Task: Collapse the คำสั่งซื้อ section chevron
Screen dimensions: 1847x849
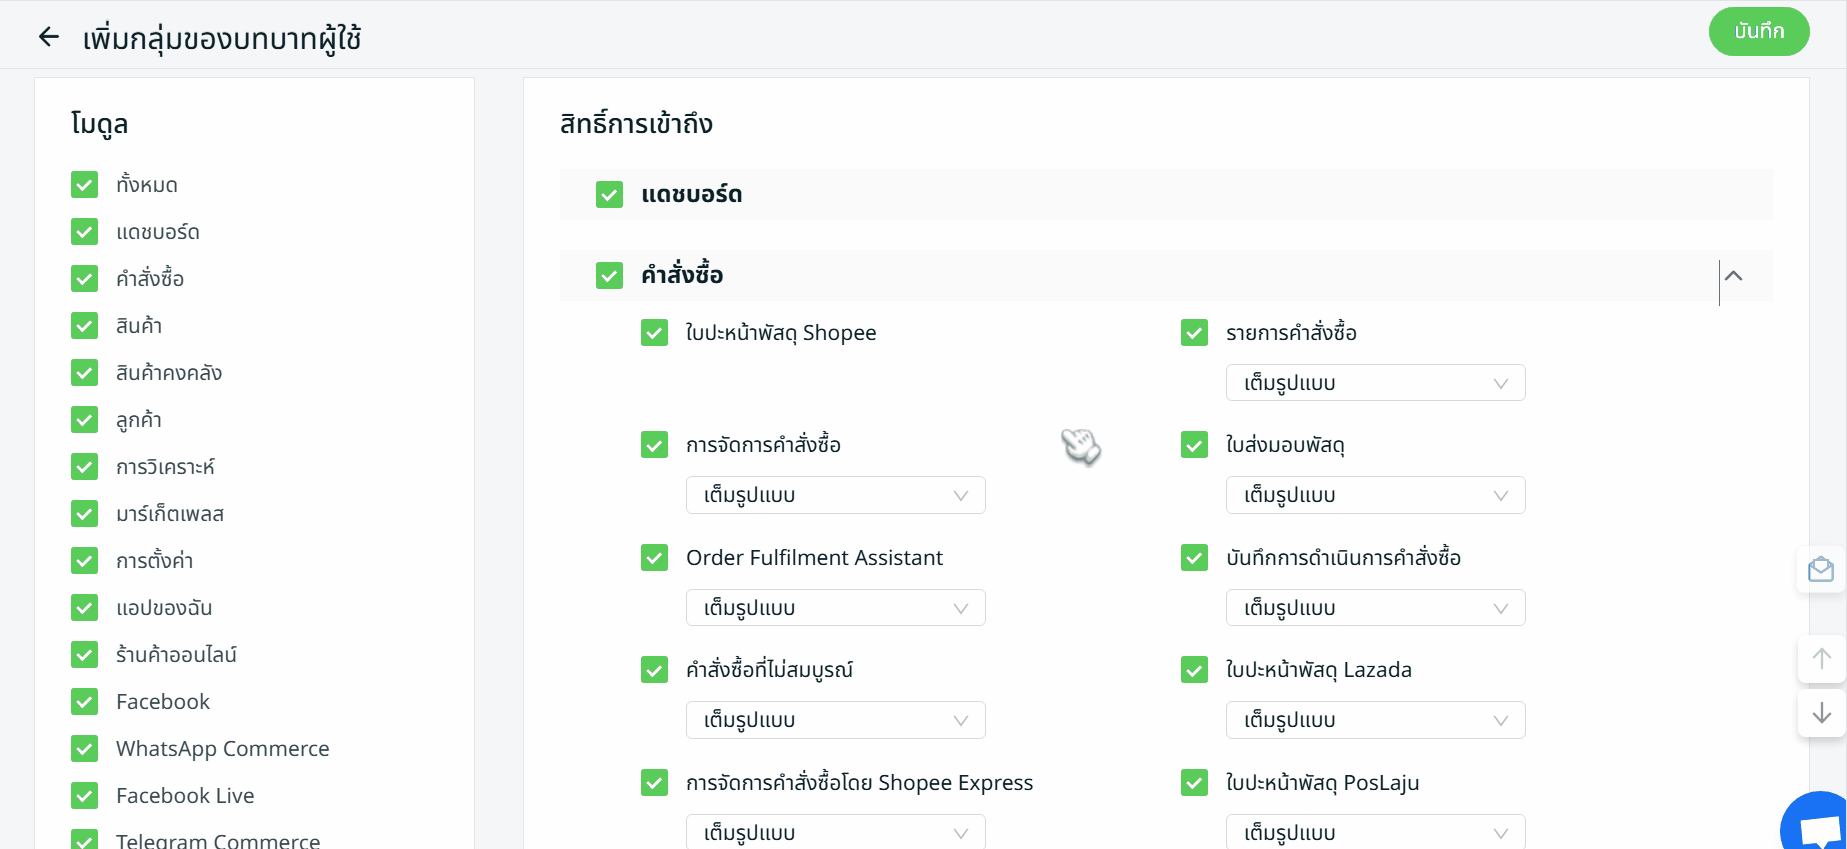Action: pos(1734,276)
